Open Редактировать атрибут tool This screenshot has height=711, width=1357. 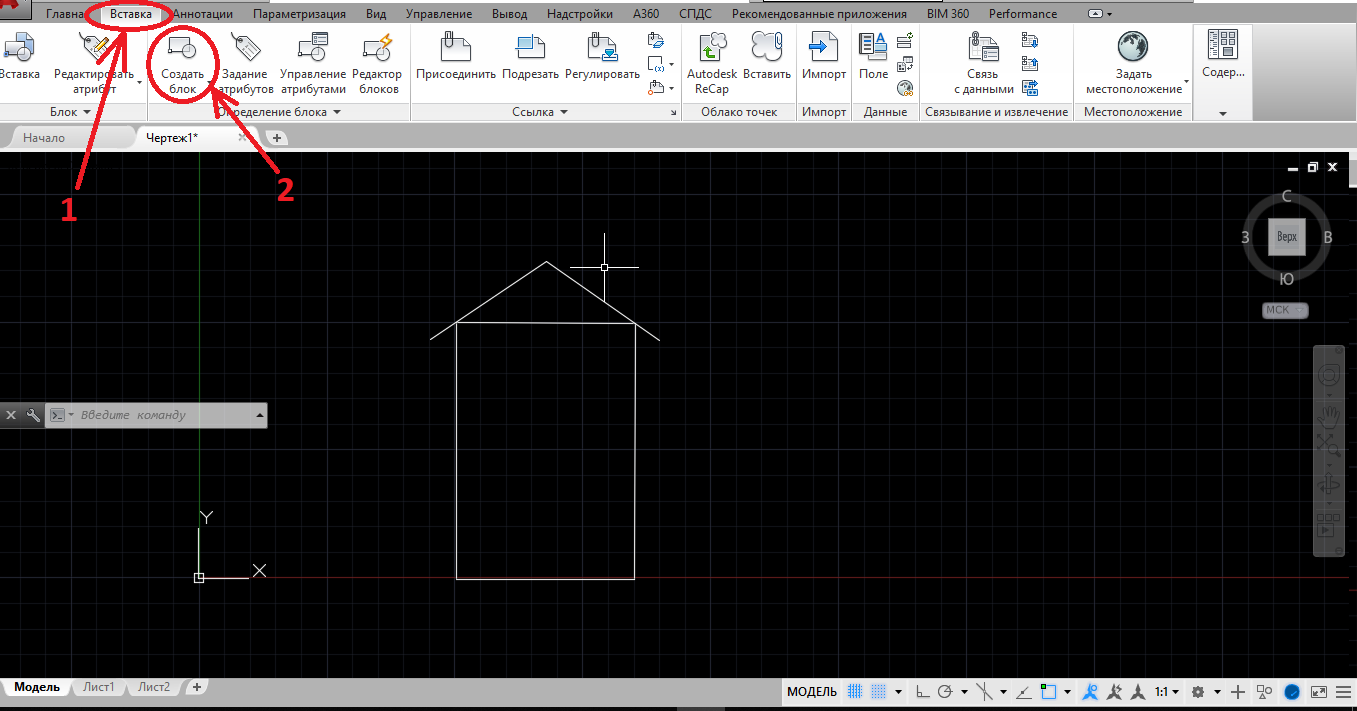95,64
